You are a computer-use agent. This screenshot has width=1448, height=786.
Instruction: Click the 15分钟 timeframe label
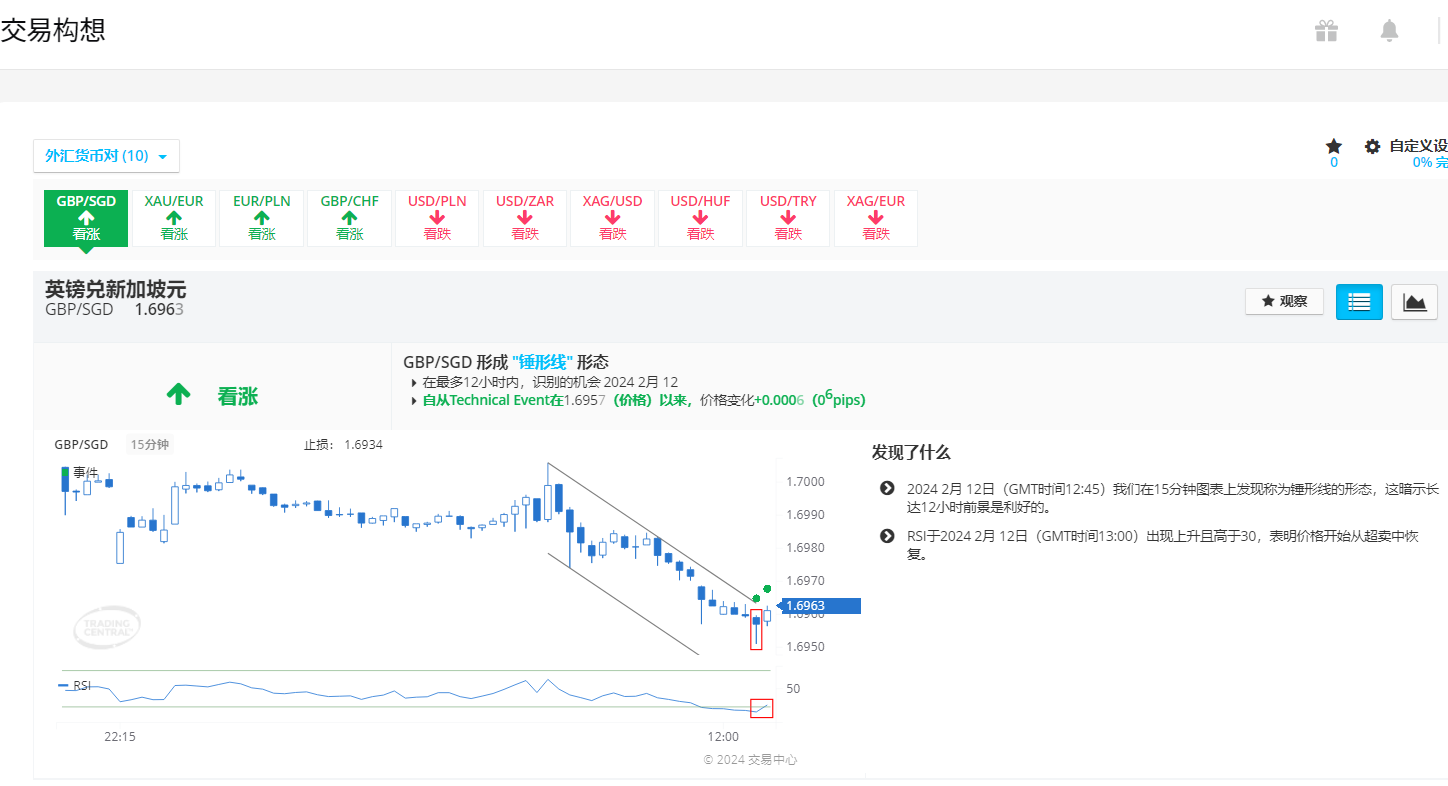(149, 445)
